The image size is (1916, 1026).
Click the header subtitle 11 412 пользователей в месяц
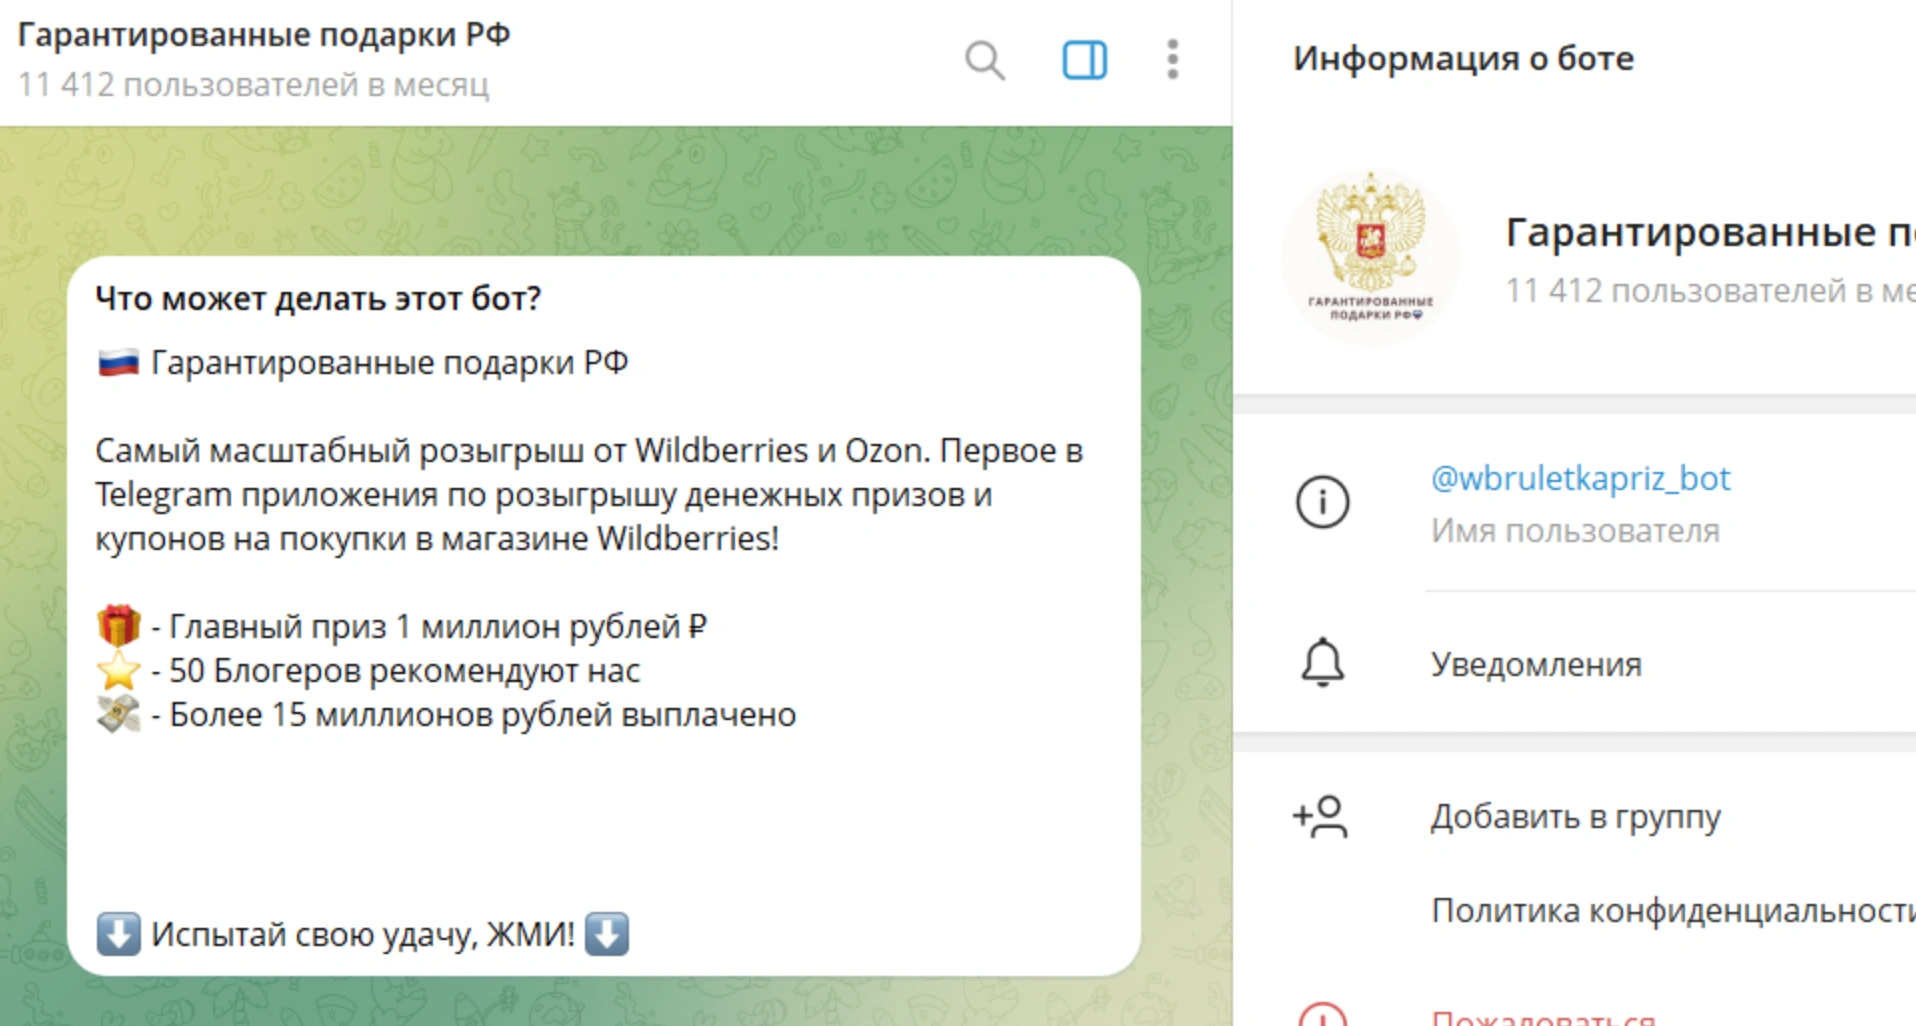point(254,85)
